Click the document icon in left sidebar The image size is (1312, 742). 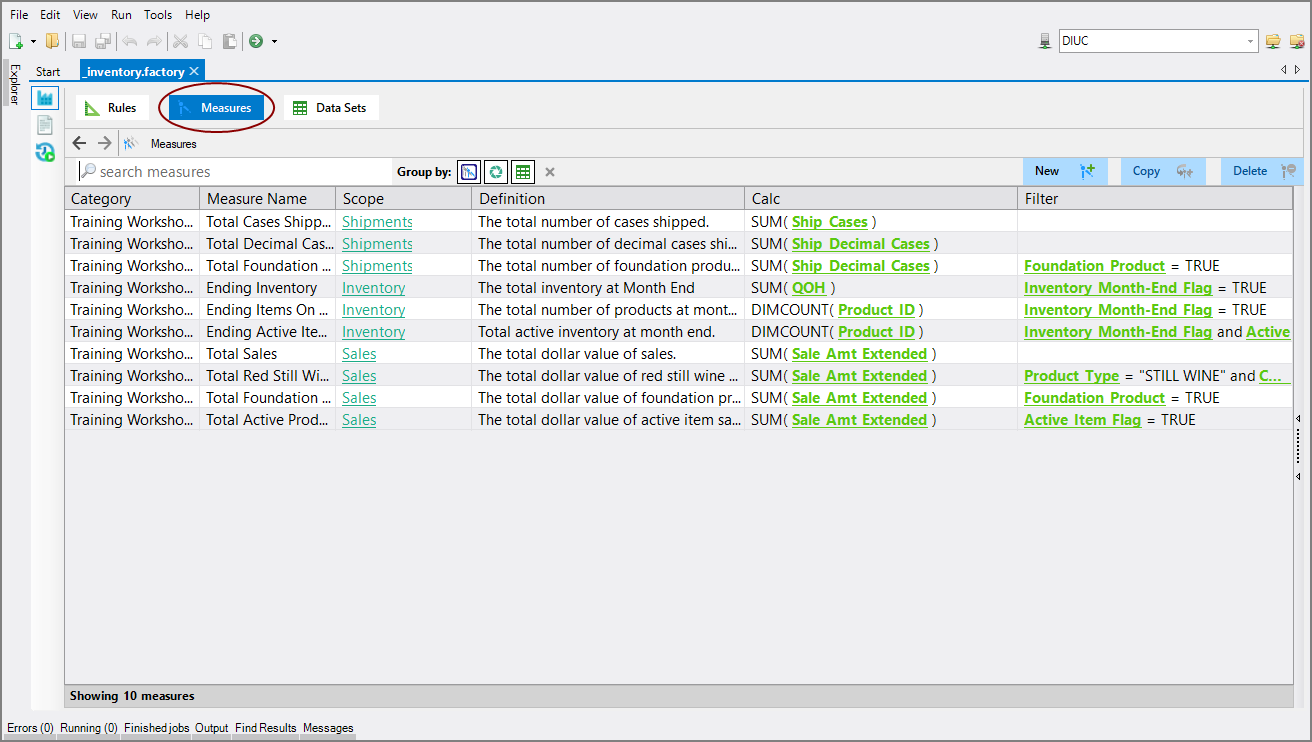coord(45,124)
